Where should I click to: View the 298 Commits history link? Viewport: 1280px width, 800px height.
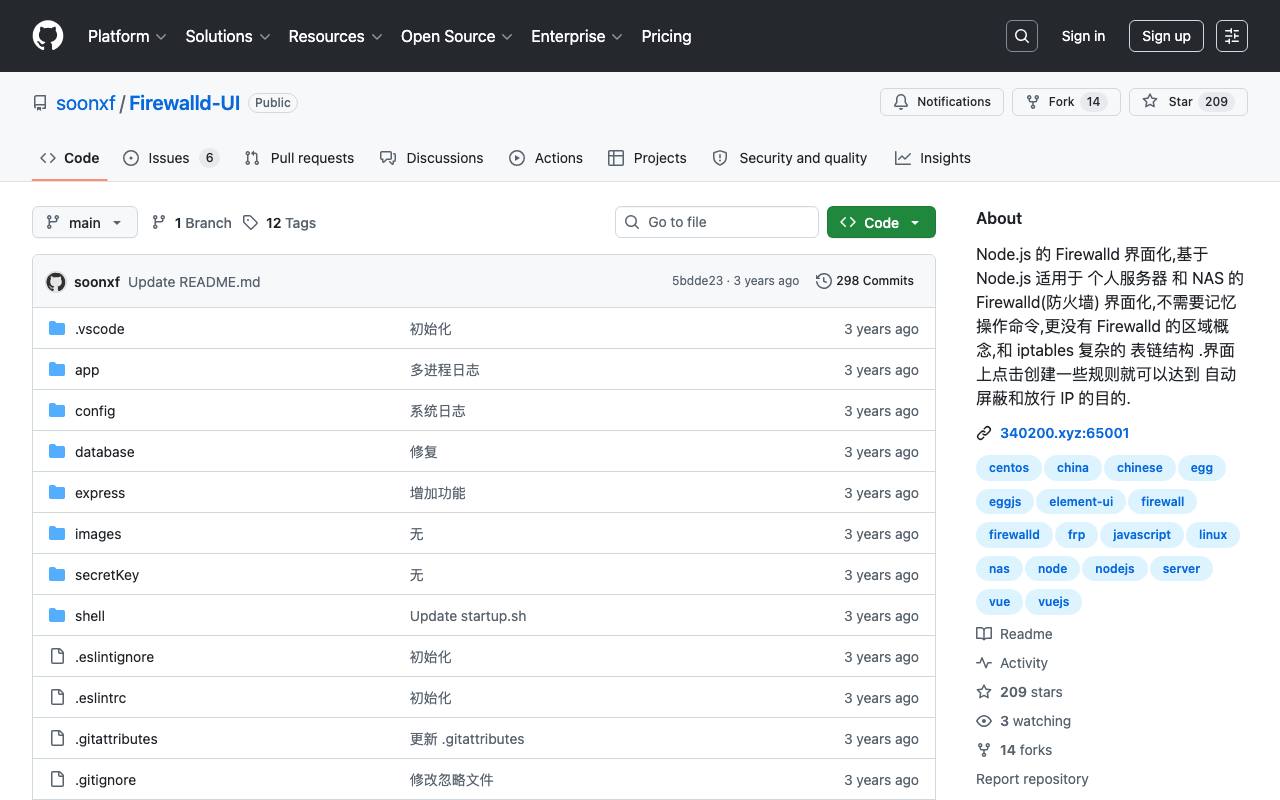(865, 281)
